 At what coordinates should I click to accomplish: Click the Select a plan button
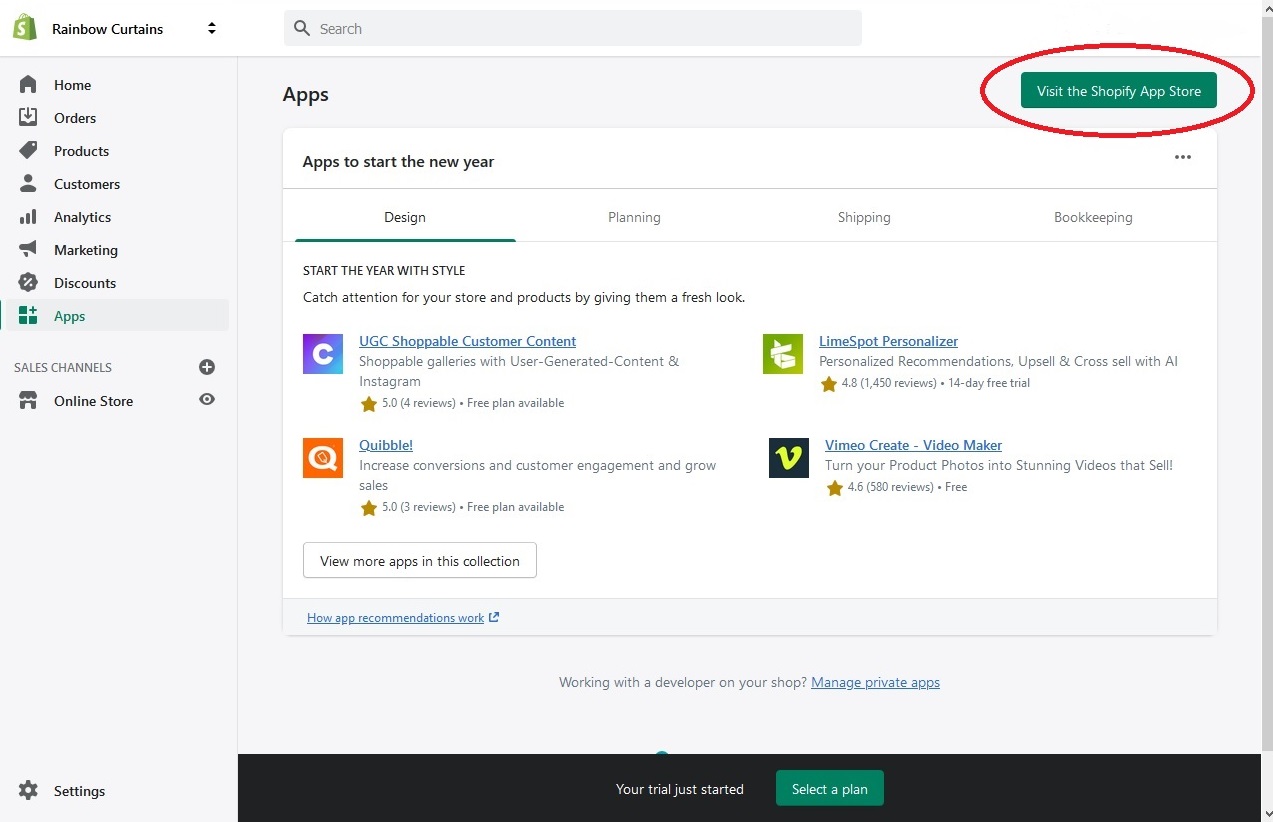[x=830, y=789]
